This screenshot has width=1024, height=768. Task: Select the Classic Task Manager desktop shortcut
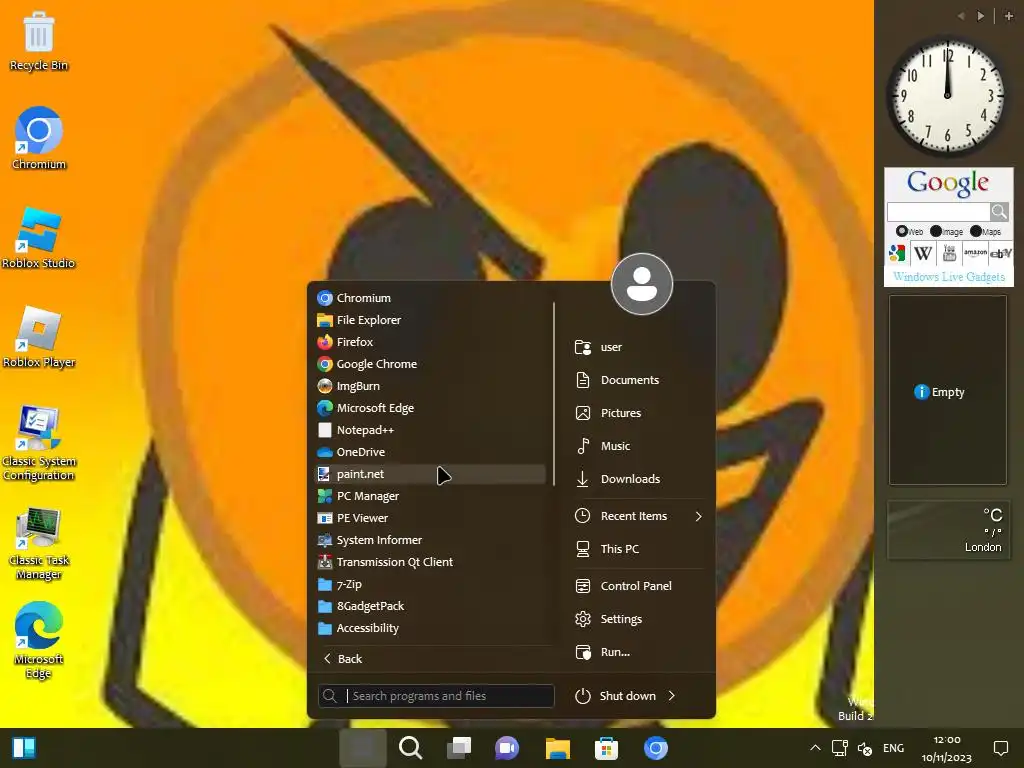tap(39, 543)
